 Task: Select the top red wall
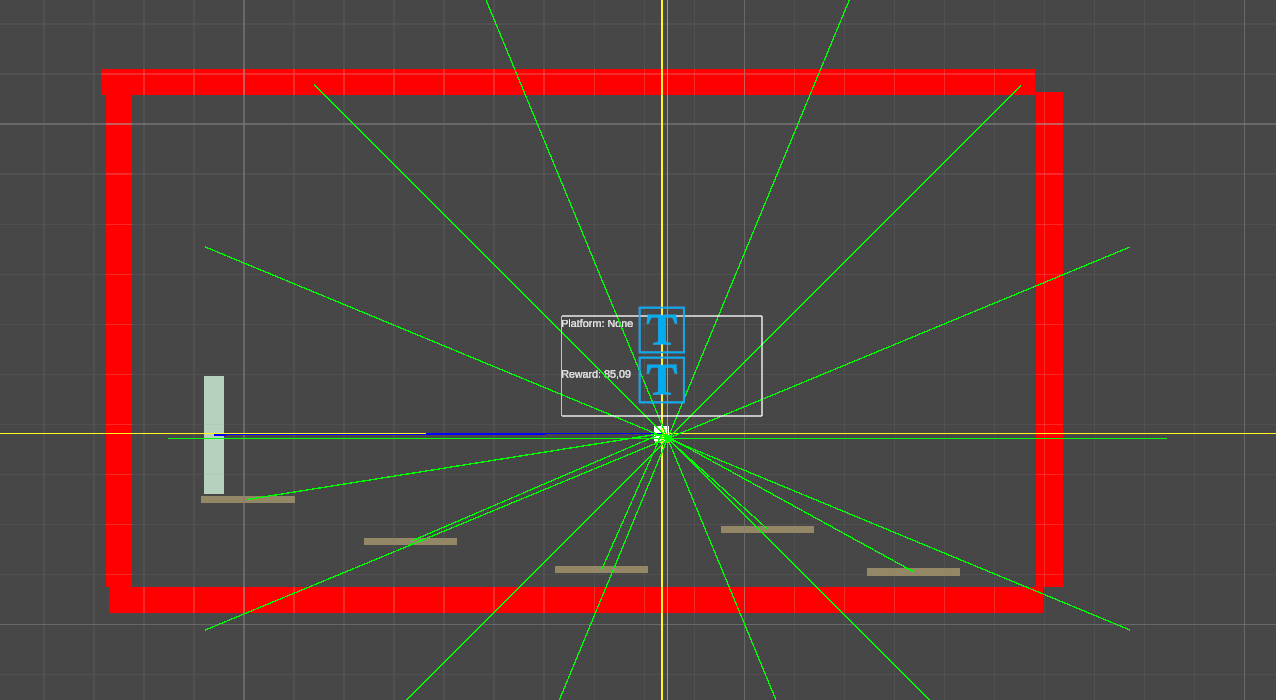568,83
